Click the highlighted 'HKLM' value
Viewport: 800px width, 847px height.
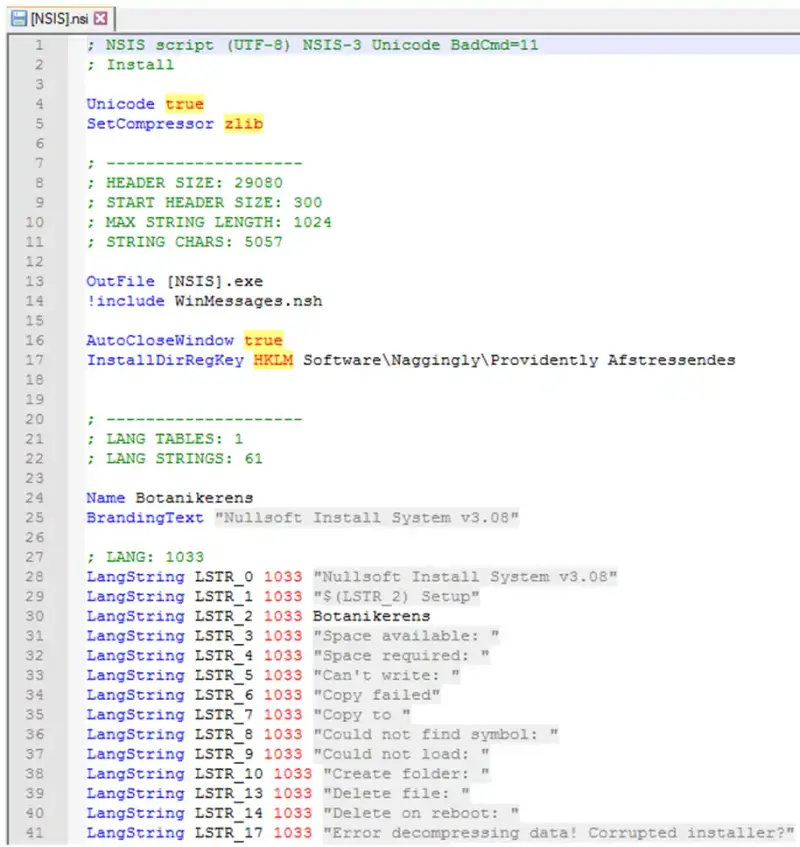pos(273,360)
